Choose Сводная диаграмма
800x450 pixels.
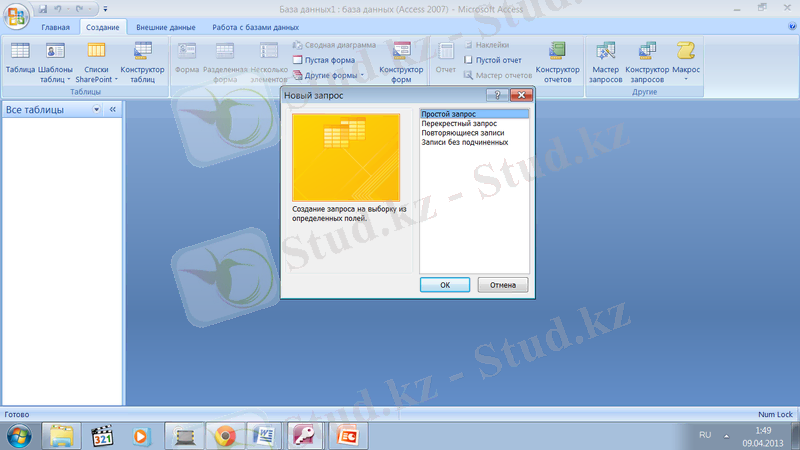[x=334, y=45]
